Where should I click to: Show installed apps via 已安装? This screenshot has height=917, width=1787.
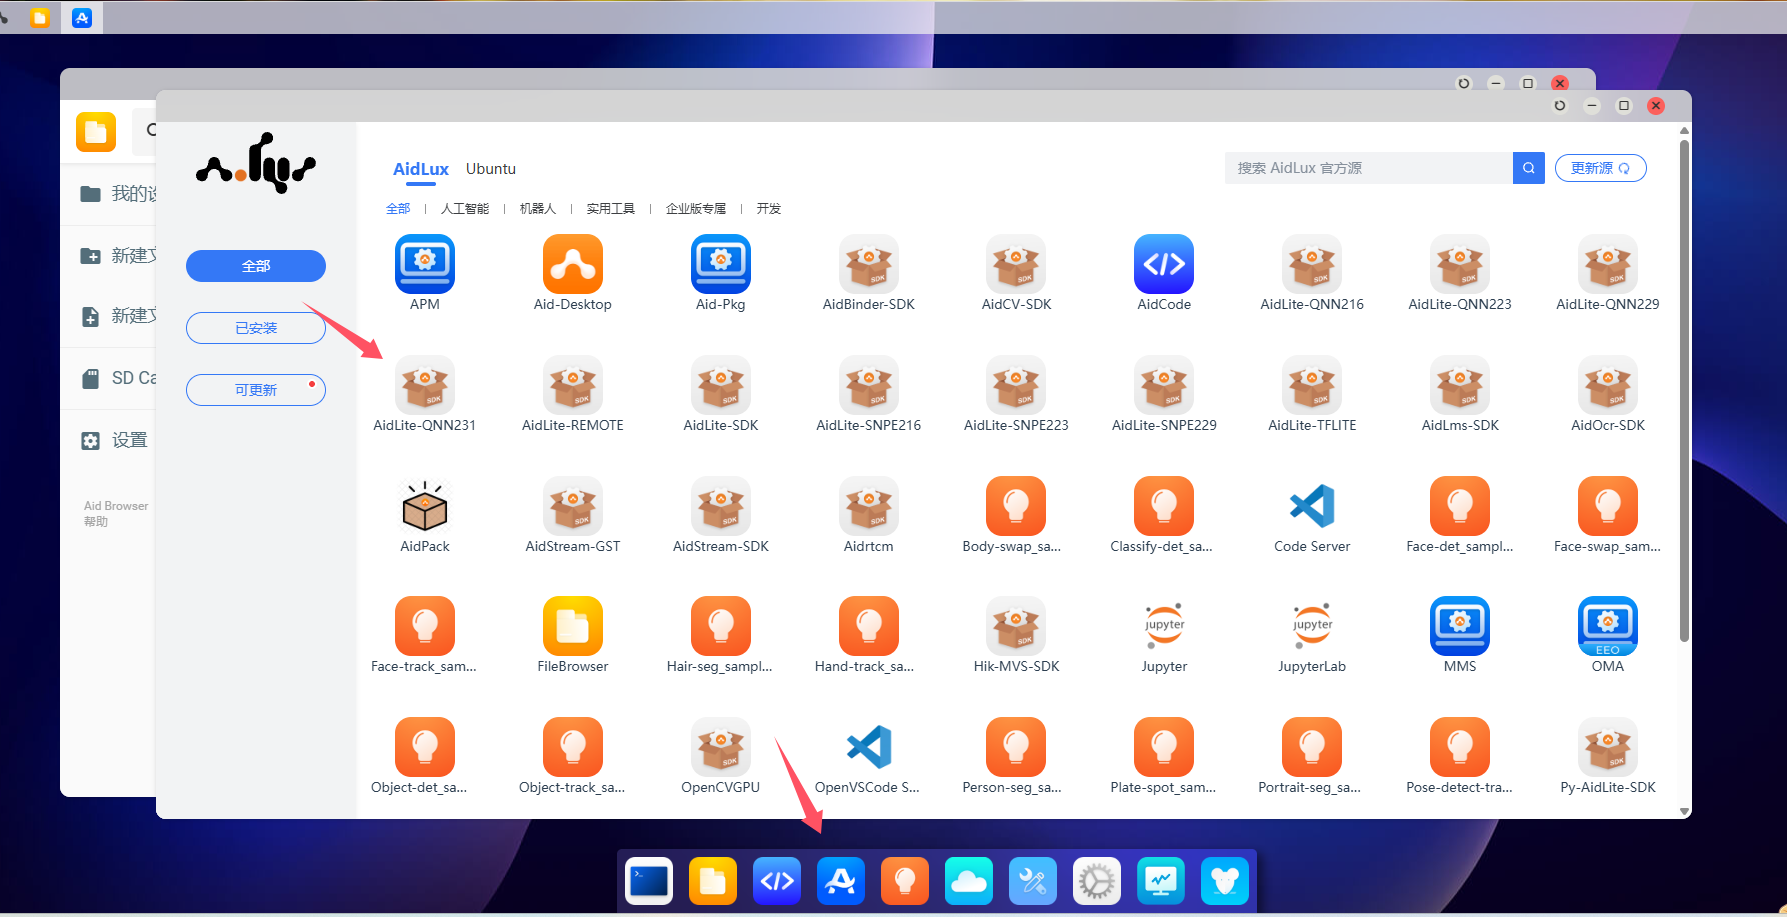pyautogui.click(x=256, y=328)
